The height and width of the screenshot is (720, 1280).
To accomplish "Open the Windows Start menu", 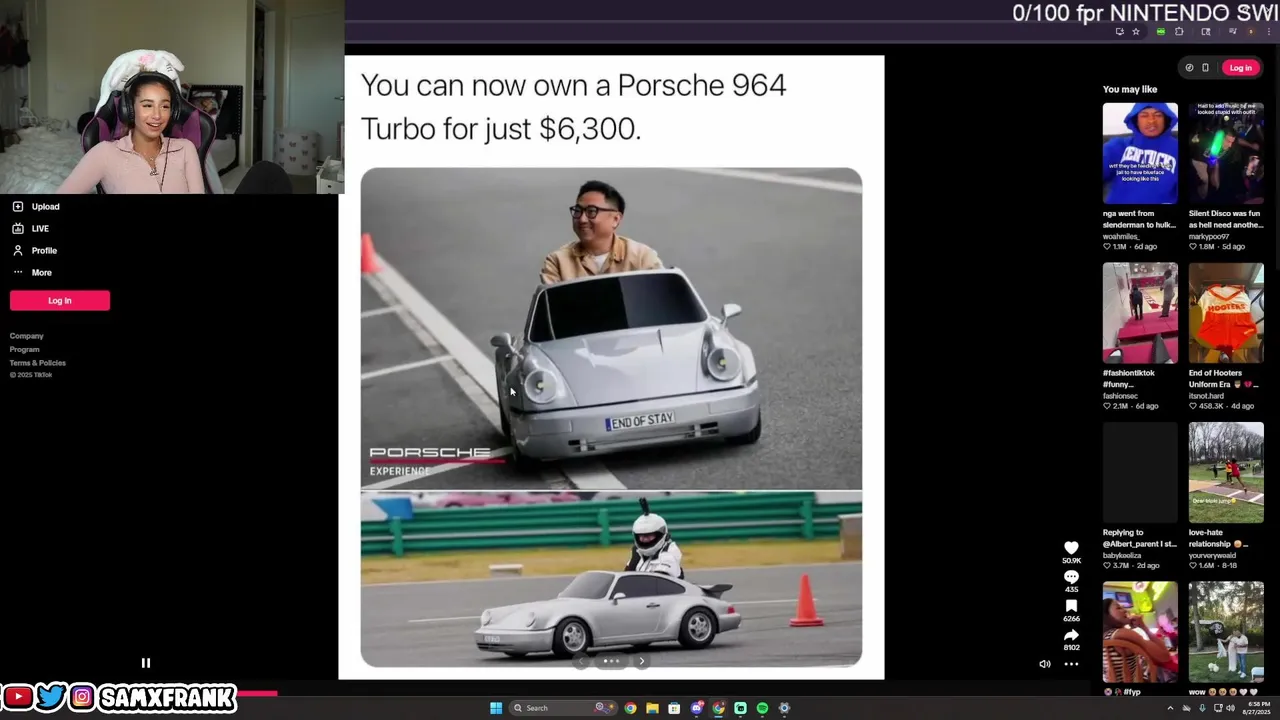I will coord(496,708).
